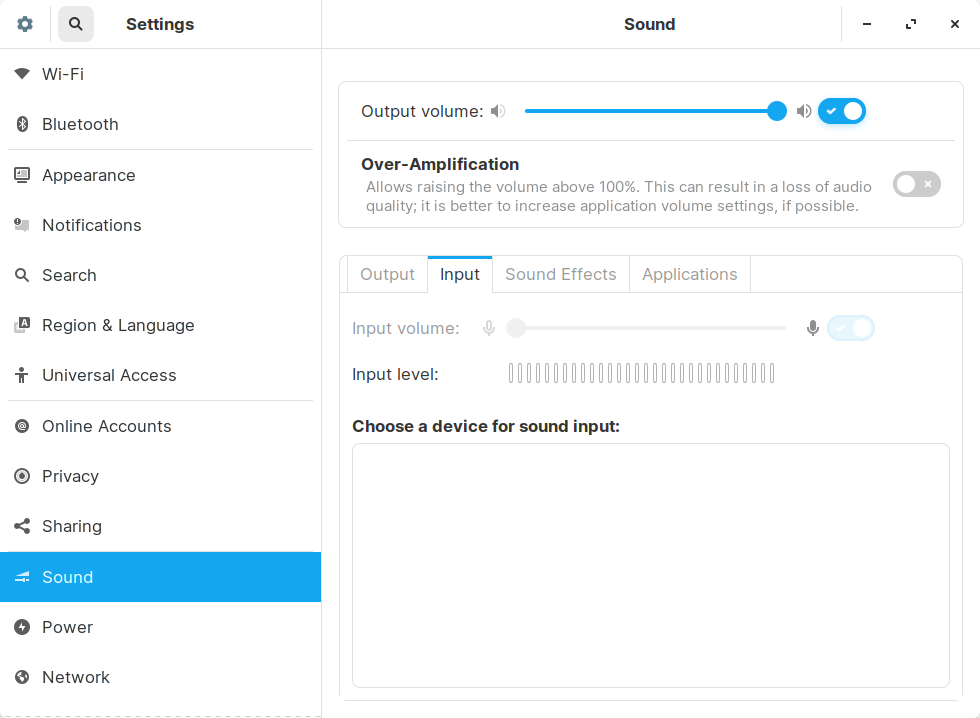980x718 pixels.
Task: Click the search magnifier button in header
Action: tap(76, 24)
